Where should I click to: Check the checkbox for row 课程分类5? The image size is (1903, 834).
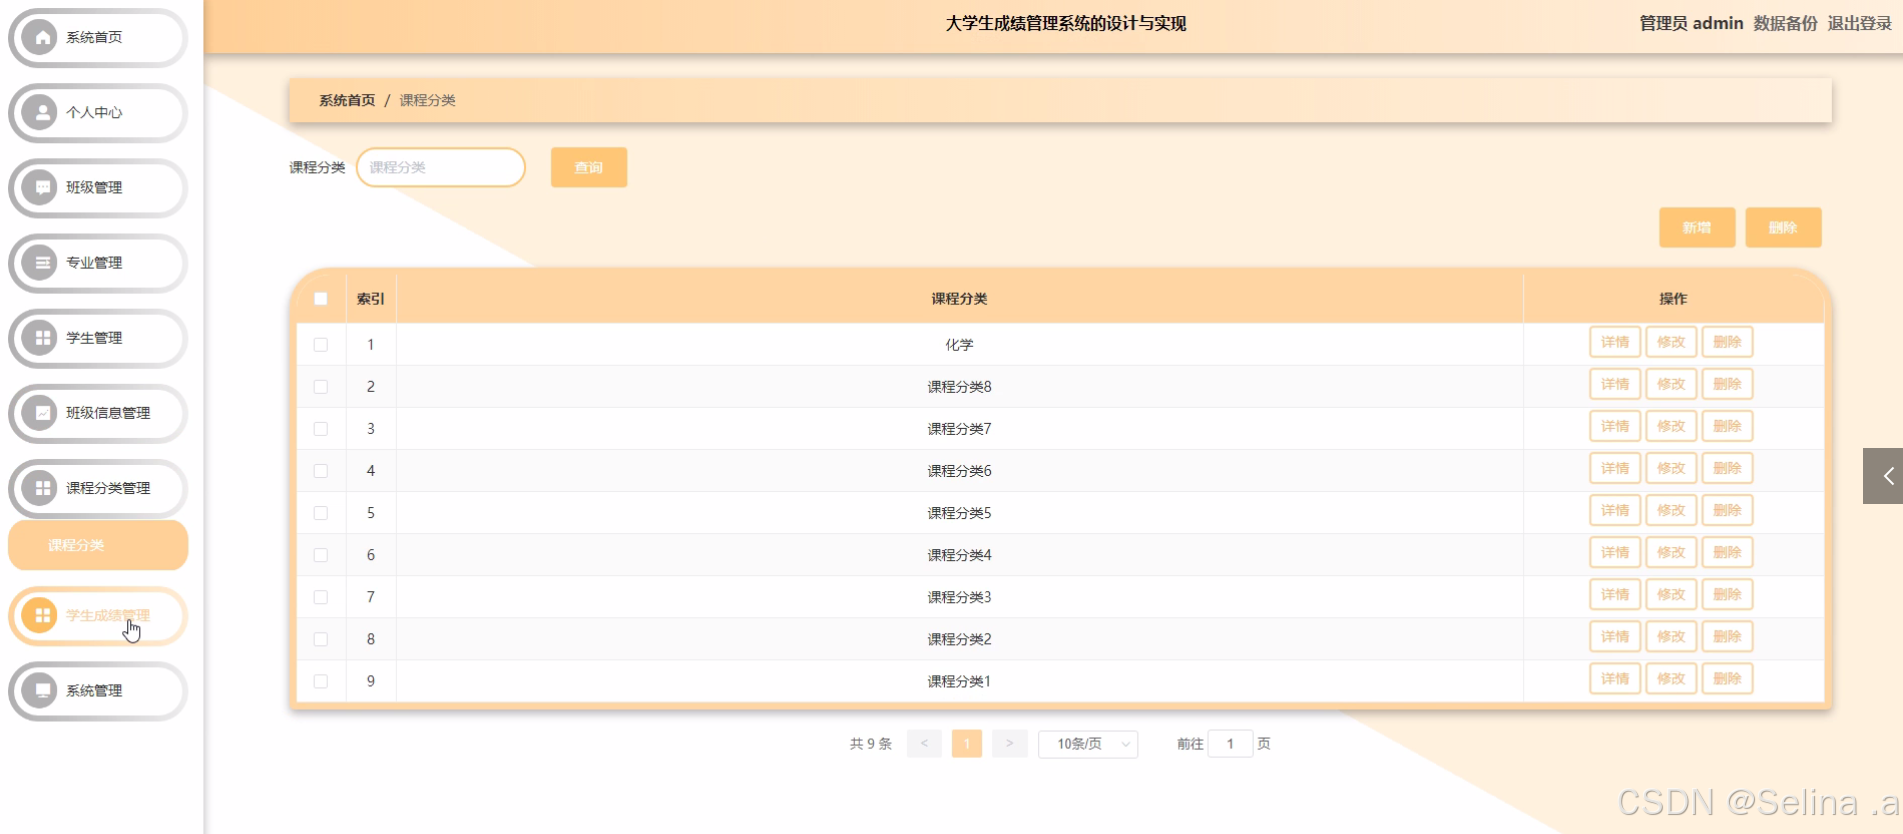(321, 513)
